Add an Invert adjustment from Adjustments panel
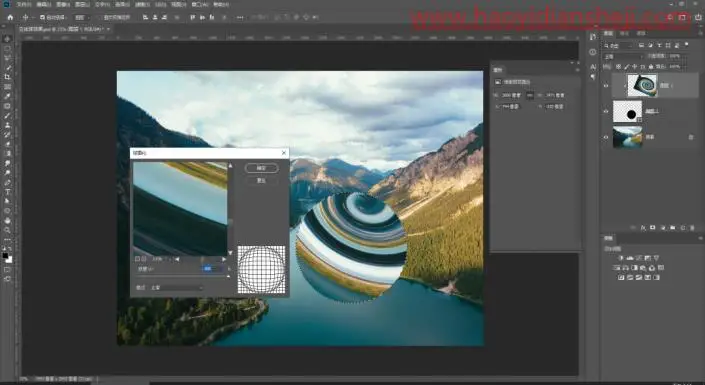The image size is (705, 385). (x=621, y=278)
